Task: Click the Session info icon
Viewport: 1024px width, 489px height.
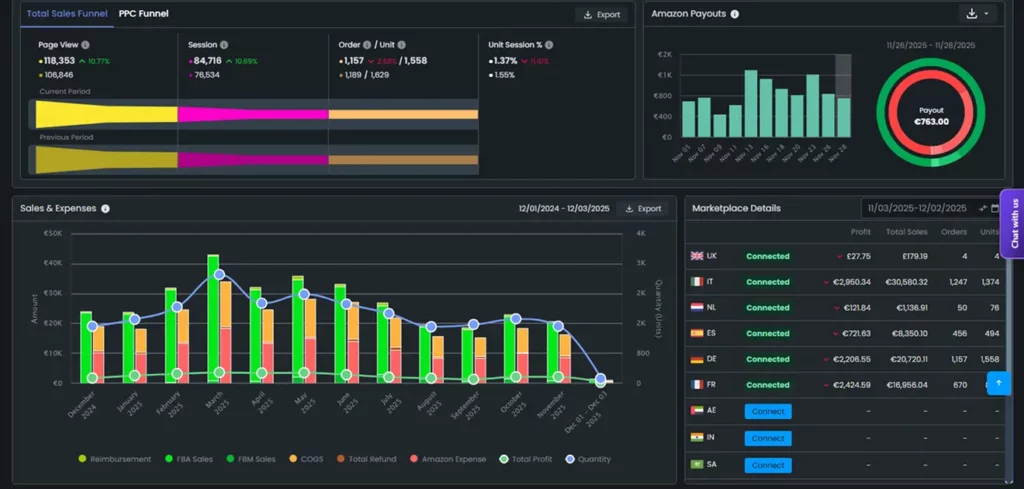Action: click(x=223, y=45)
